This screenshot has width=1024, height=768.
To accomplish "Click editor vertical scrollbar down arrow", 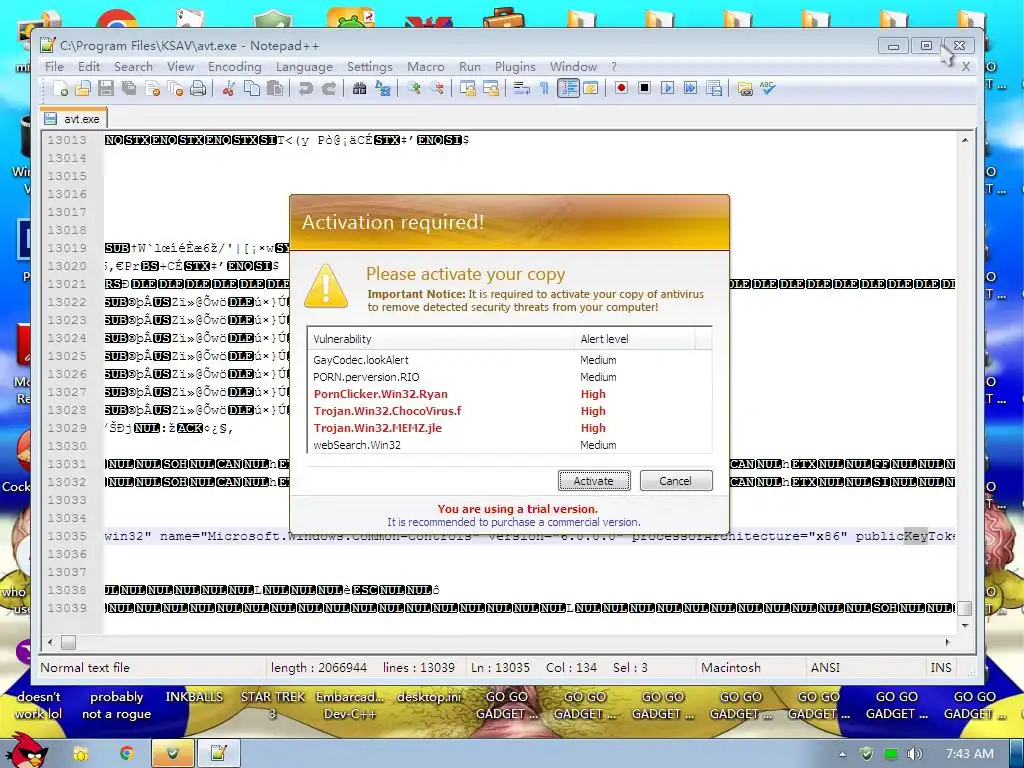I will 965,626.
